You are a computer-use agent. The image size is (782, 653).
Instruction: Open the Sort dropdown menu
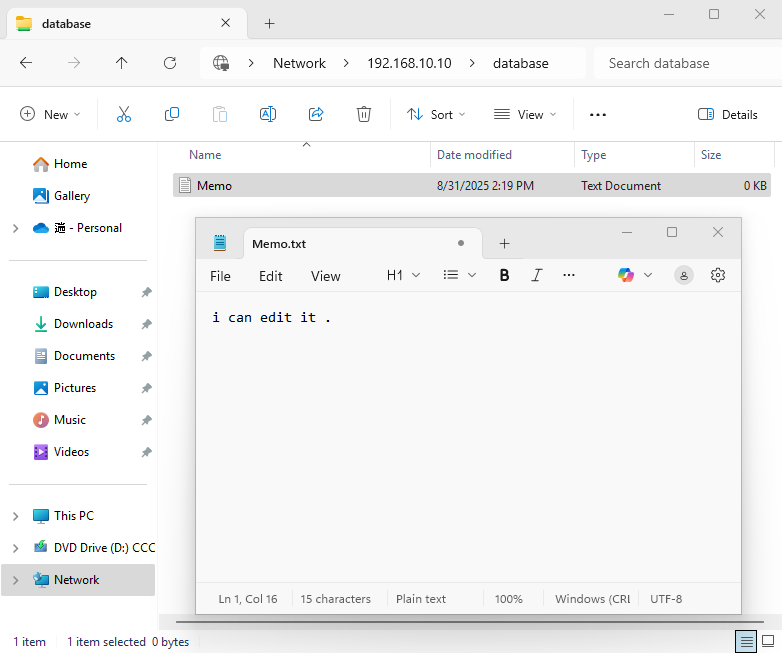pyautogui.click(x=436, y=115)
